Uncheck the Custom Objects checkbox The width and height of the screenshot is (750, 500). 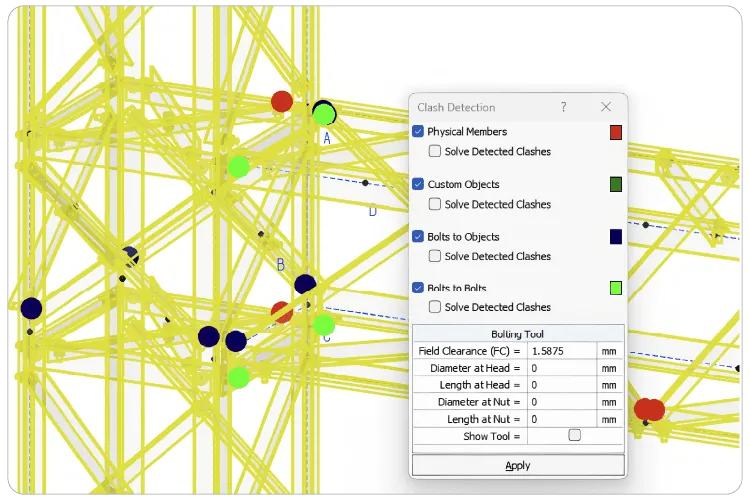pos(418,184)
